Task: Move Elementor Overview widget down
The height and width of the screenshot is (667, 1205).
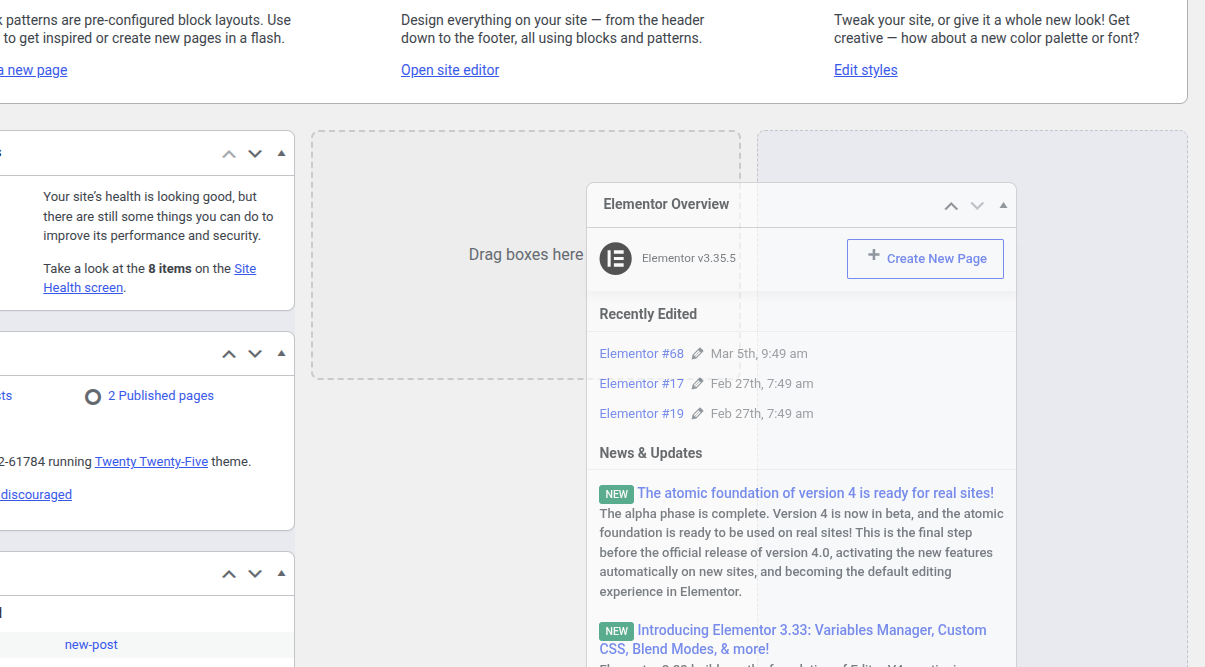Action: point(977,206)
